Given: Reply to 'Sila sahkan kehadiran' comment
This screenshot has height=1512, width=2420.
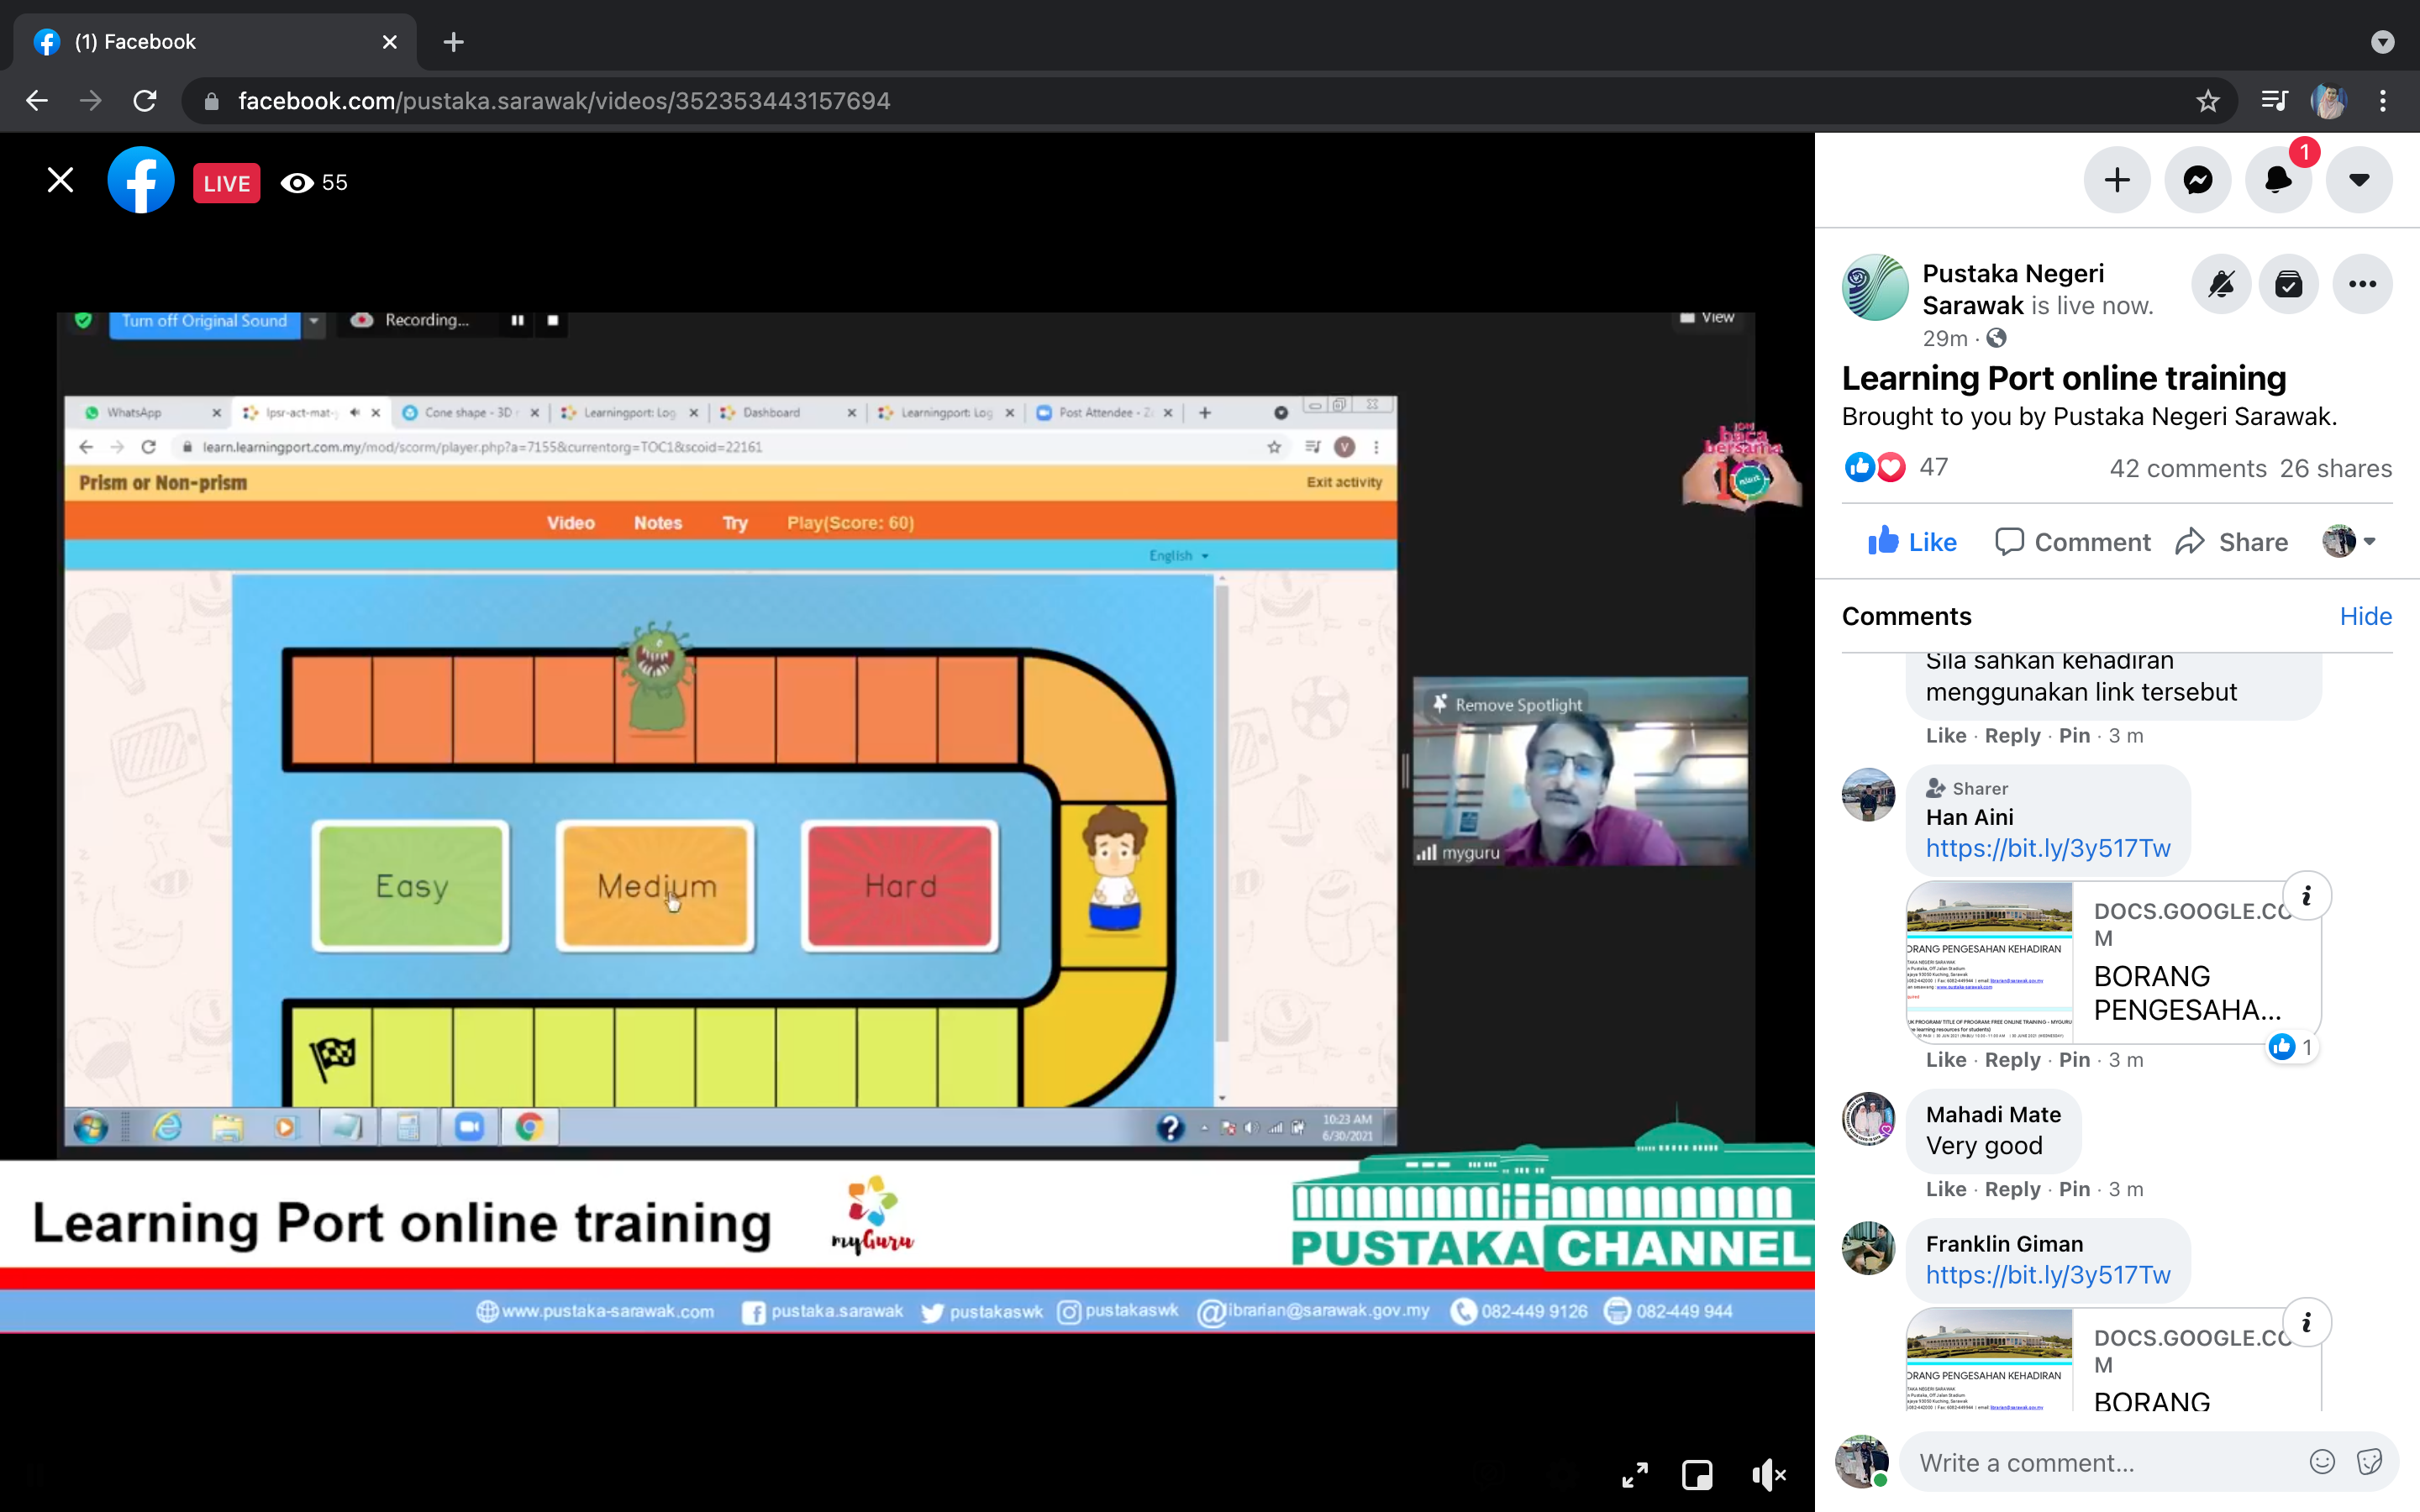Looking at the screenshot, I should (2012, 736).
